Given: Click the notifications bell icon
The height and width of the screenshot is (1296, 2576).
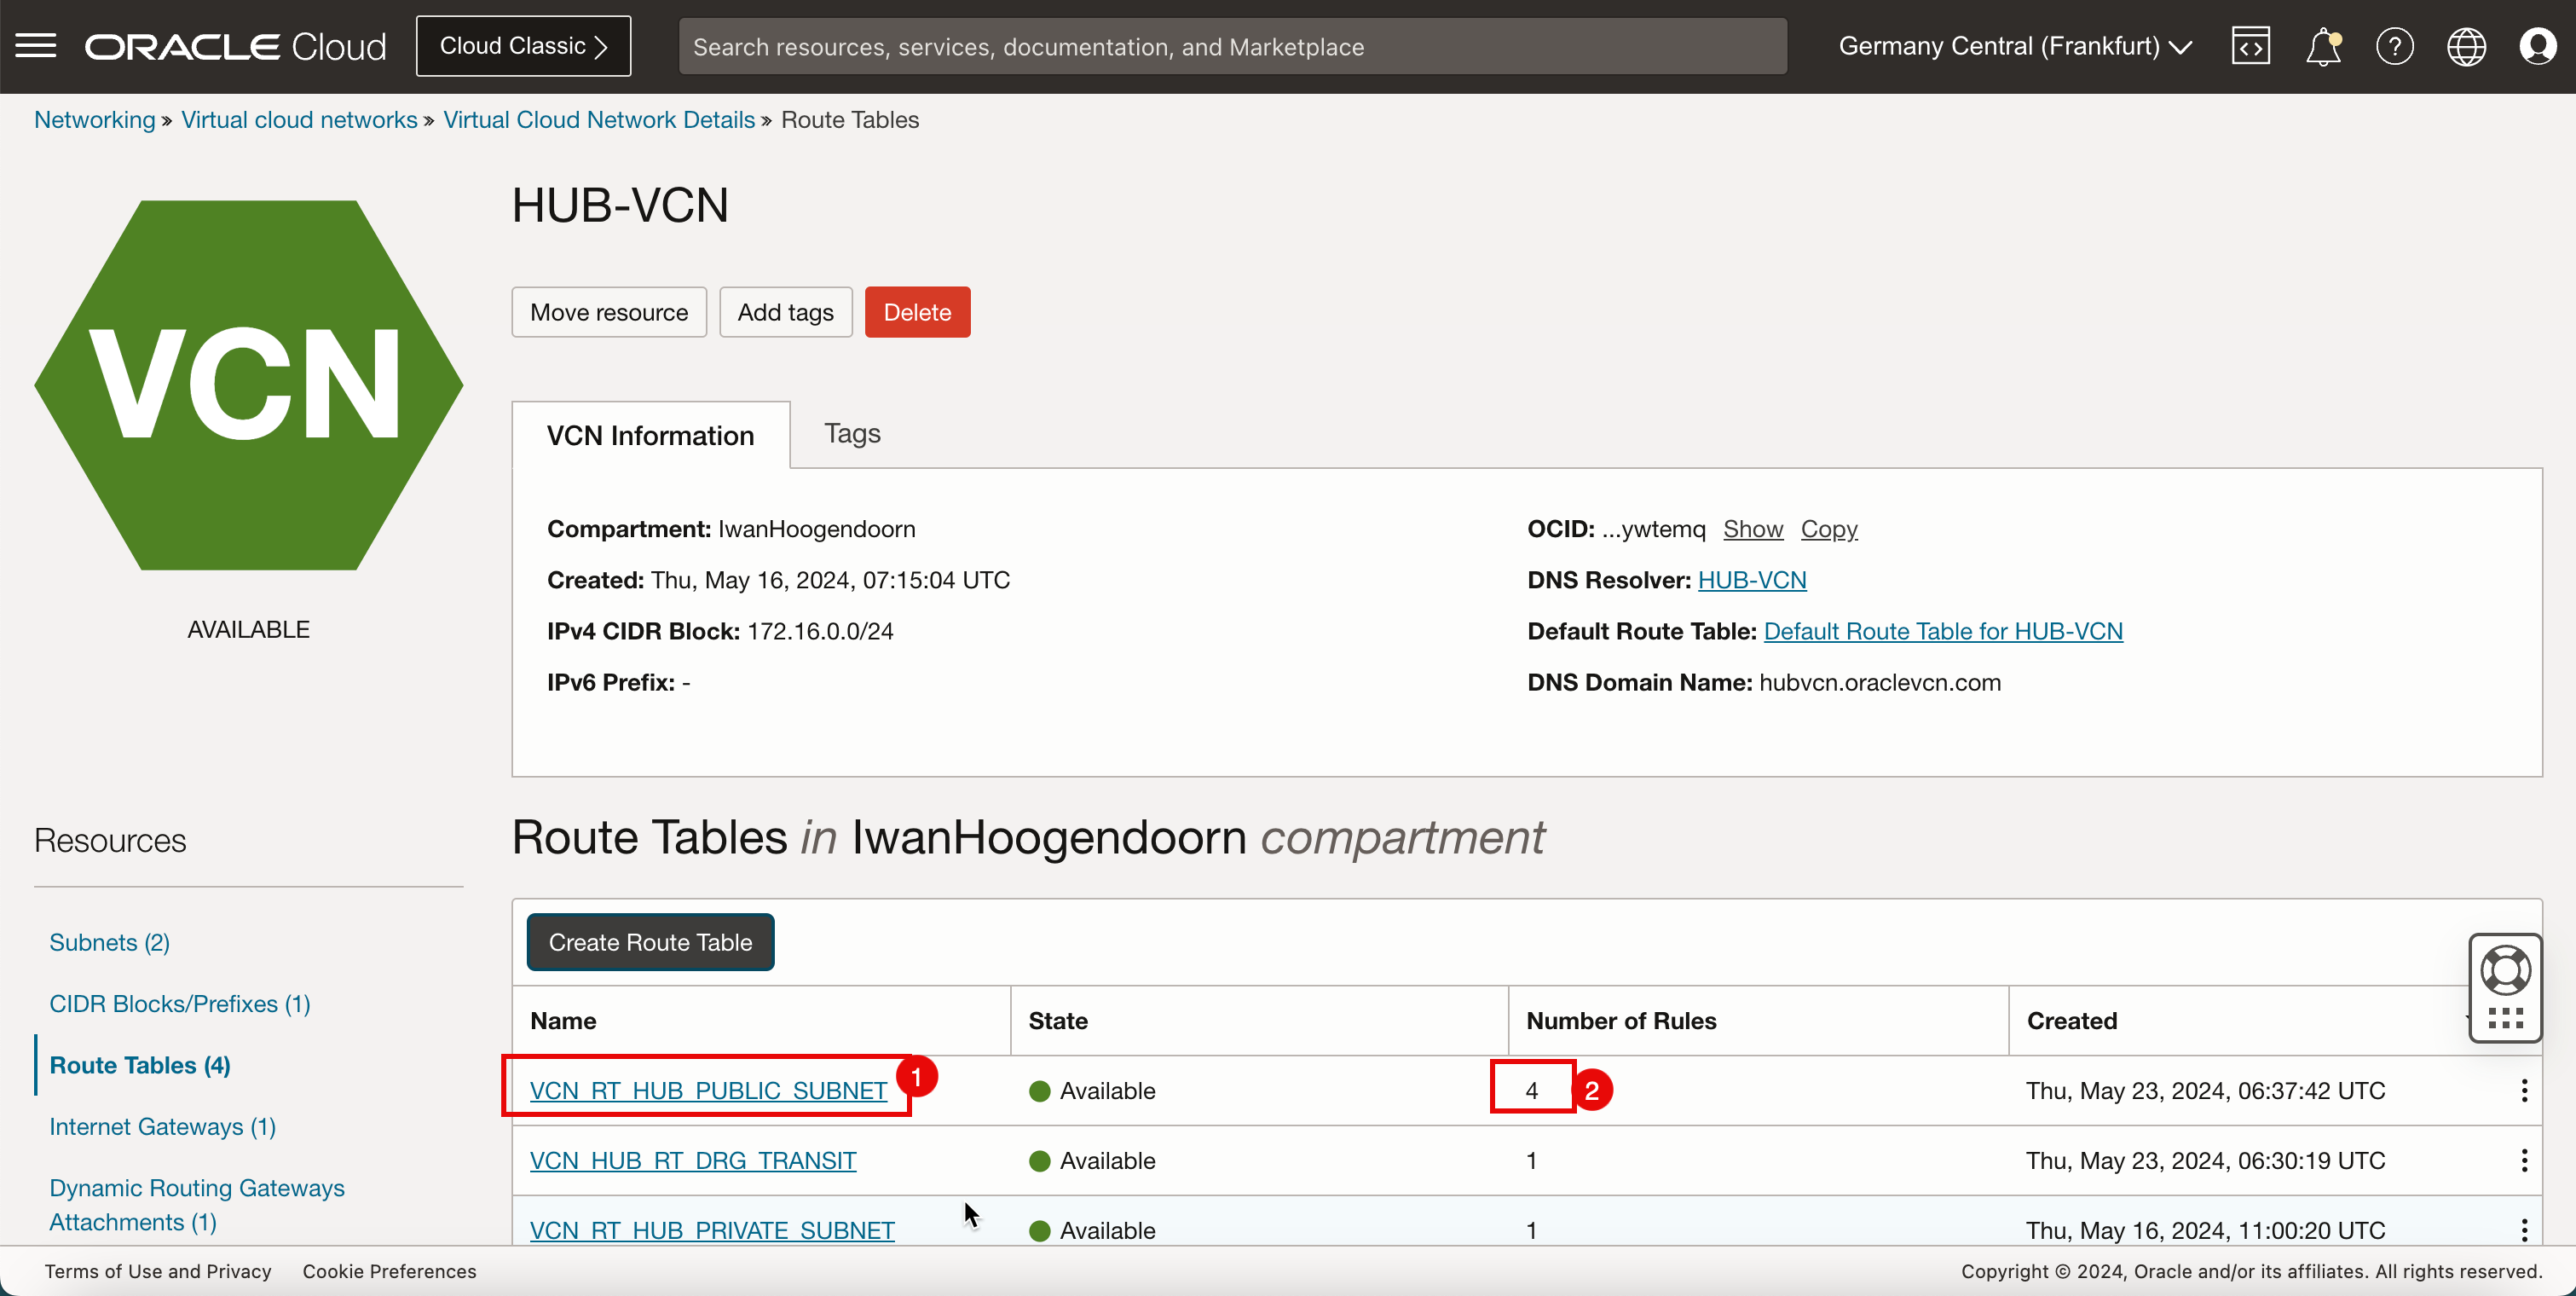Looking at the screenshot, I should click(x=2325, y=46).
